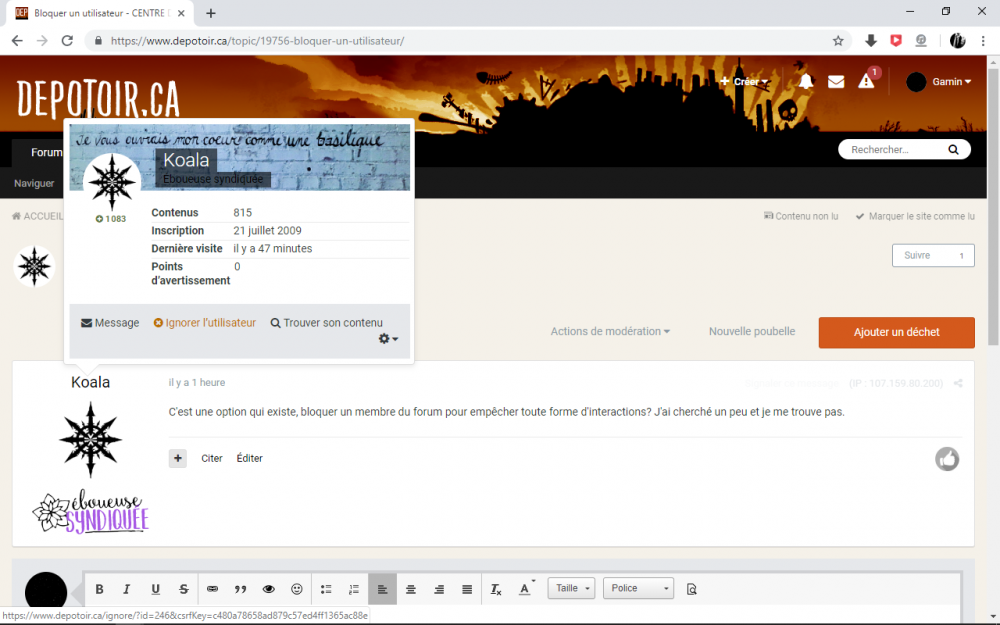
Task: Open the Police font dropdown
Action: 638,589
